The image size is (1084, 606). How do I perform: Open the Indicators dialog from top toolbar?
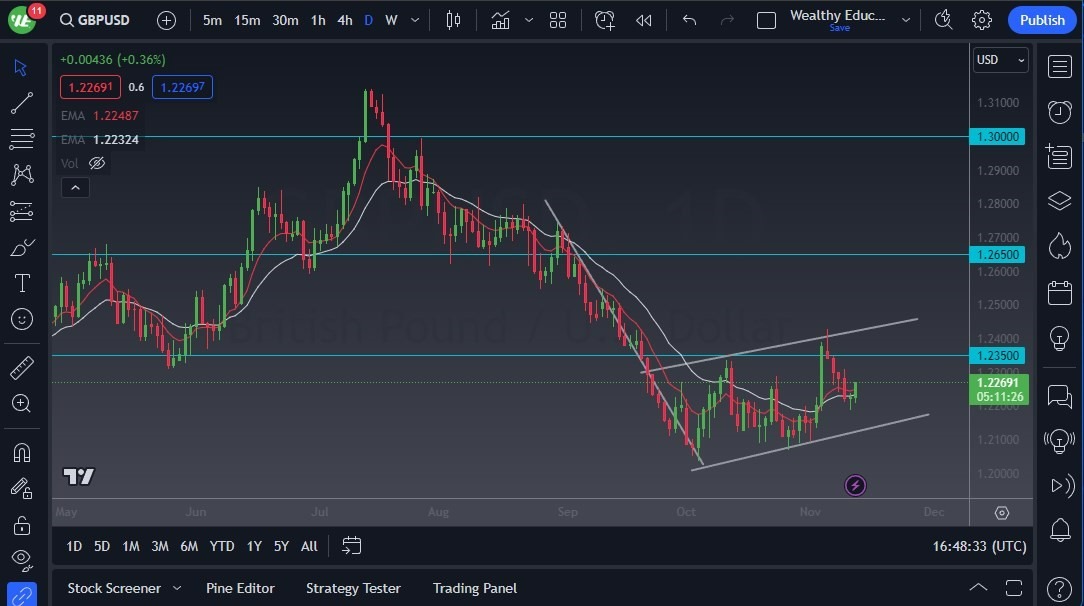click(500, 19)
